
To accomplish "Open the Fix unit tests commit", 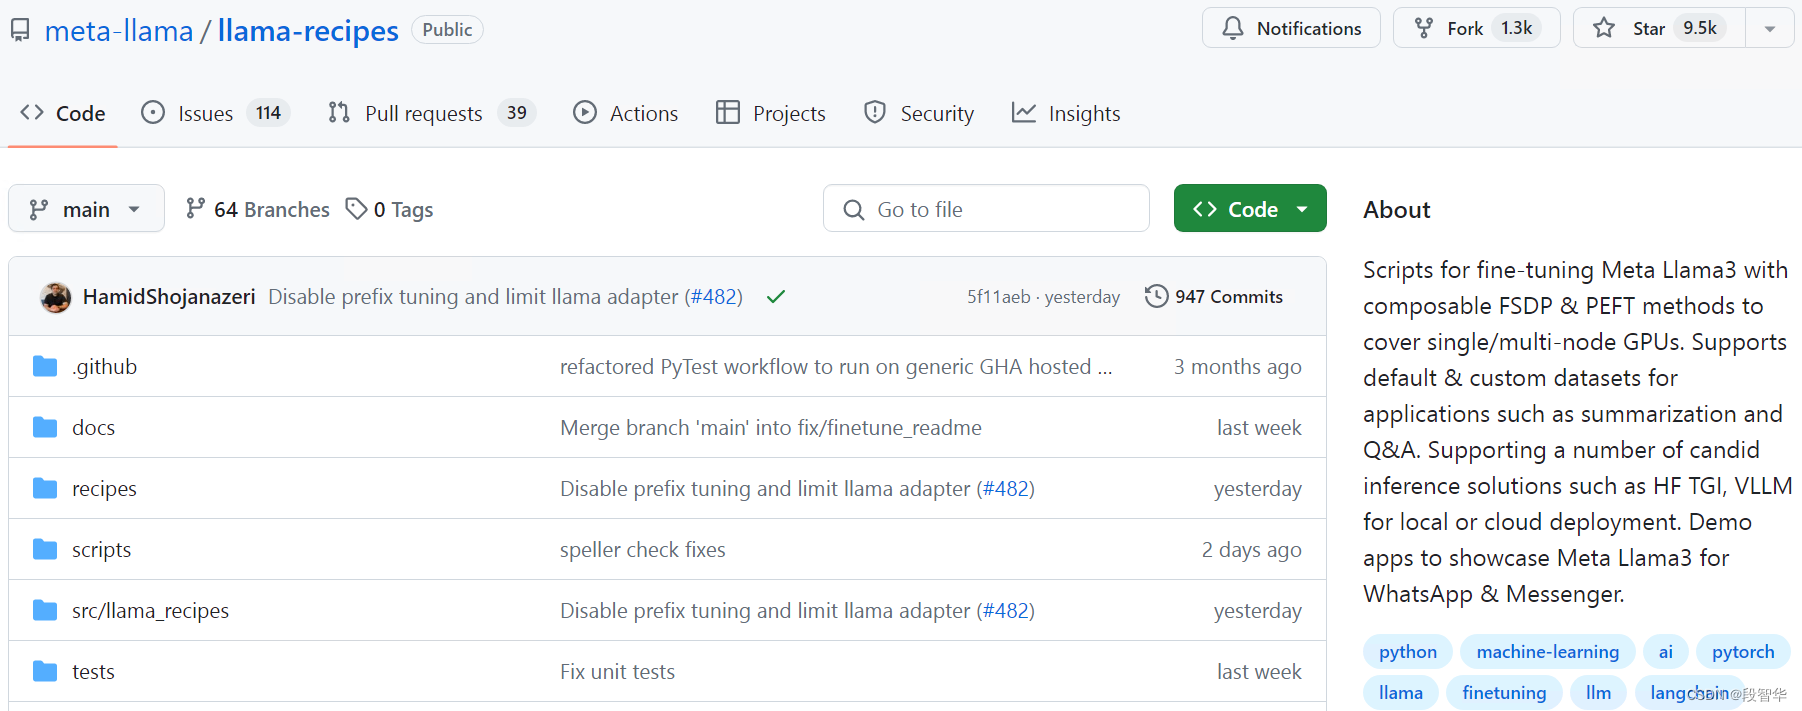I will [x=617, y=672].
